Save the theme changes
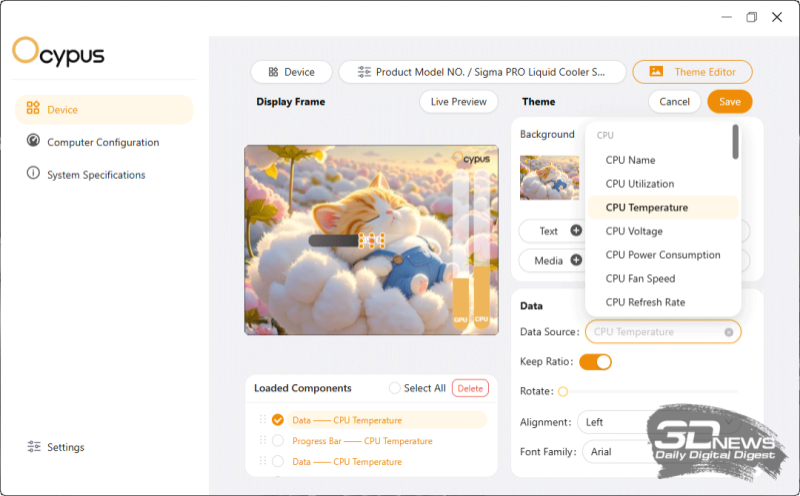The width and height of the screenshot is (800, 496). coord(729,102)
